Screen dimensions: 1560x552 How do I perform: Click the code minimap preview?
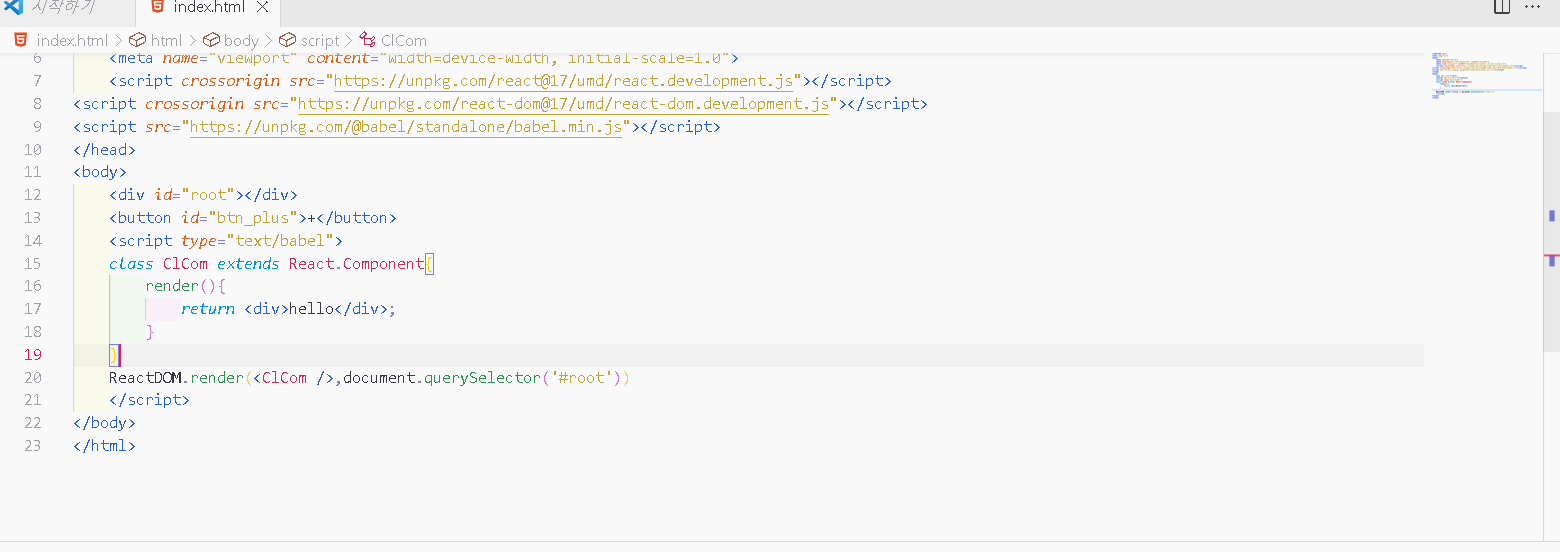pos(1484,75)
